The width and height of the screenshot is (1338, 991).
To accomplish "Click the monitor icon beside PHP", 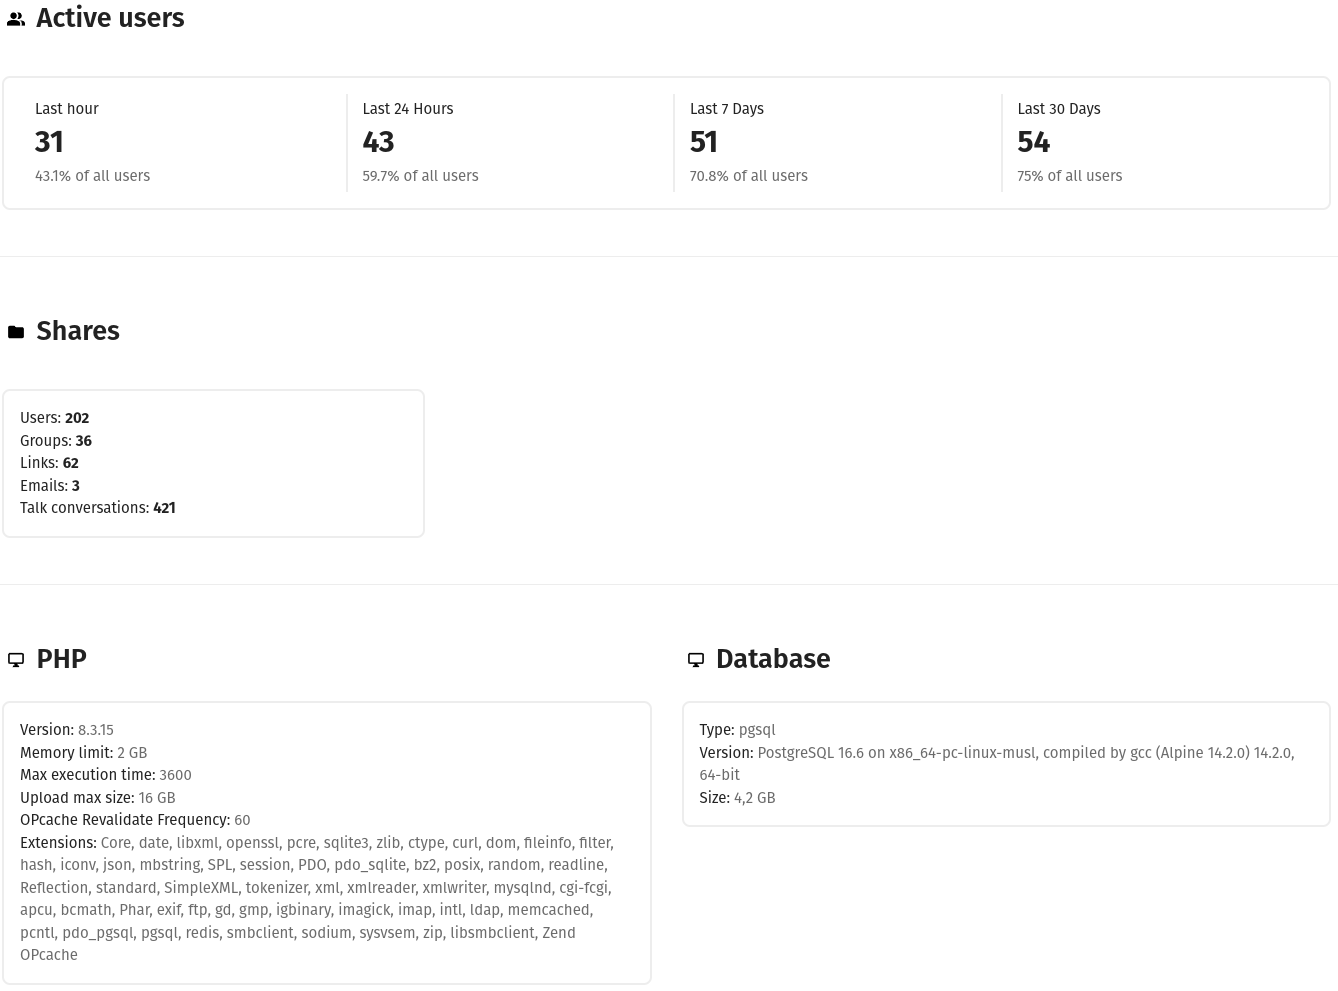I will 16,660.
